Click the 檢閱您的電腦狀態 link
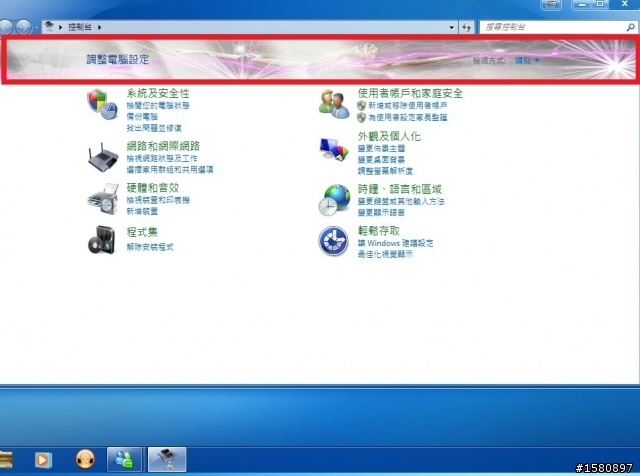 pos(158,105)
